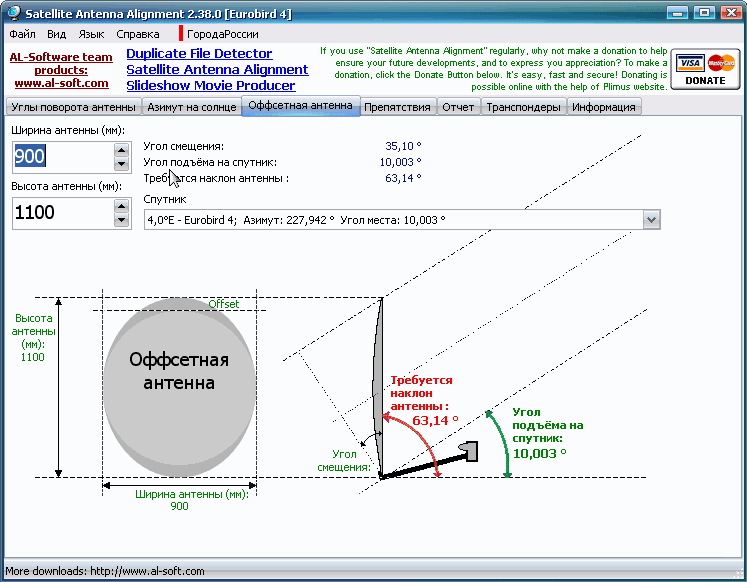Click the green Ширина антенны (мм): 900 caption
The image size is (747, 582).
click(x=191, y=500)
